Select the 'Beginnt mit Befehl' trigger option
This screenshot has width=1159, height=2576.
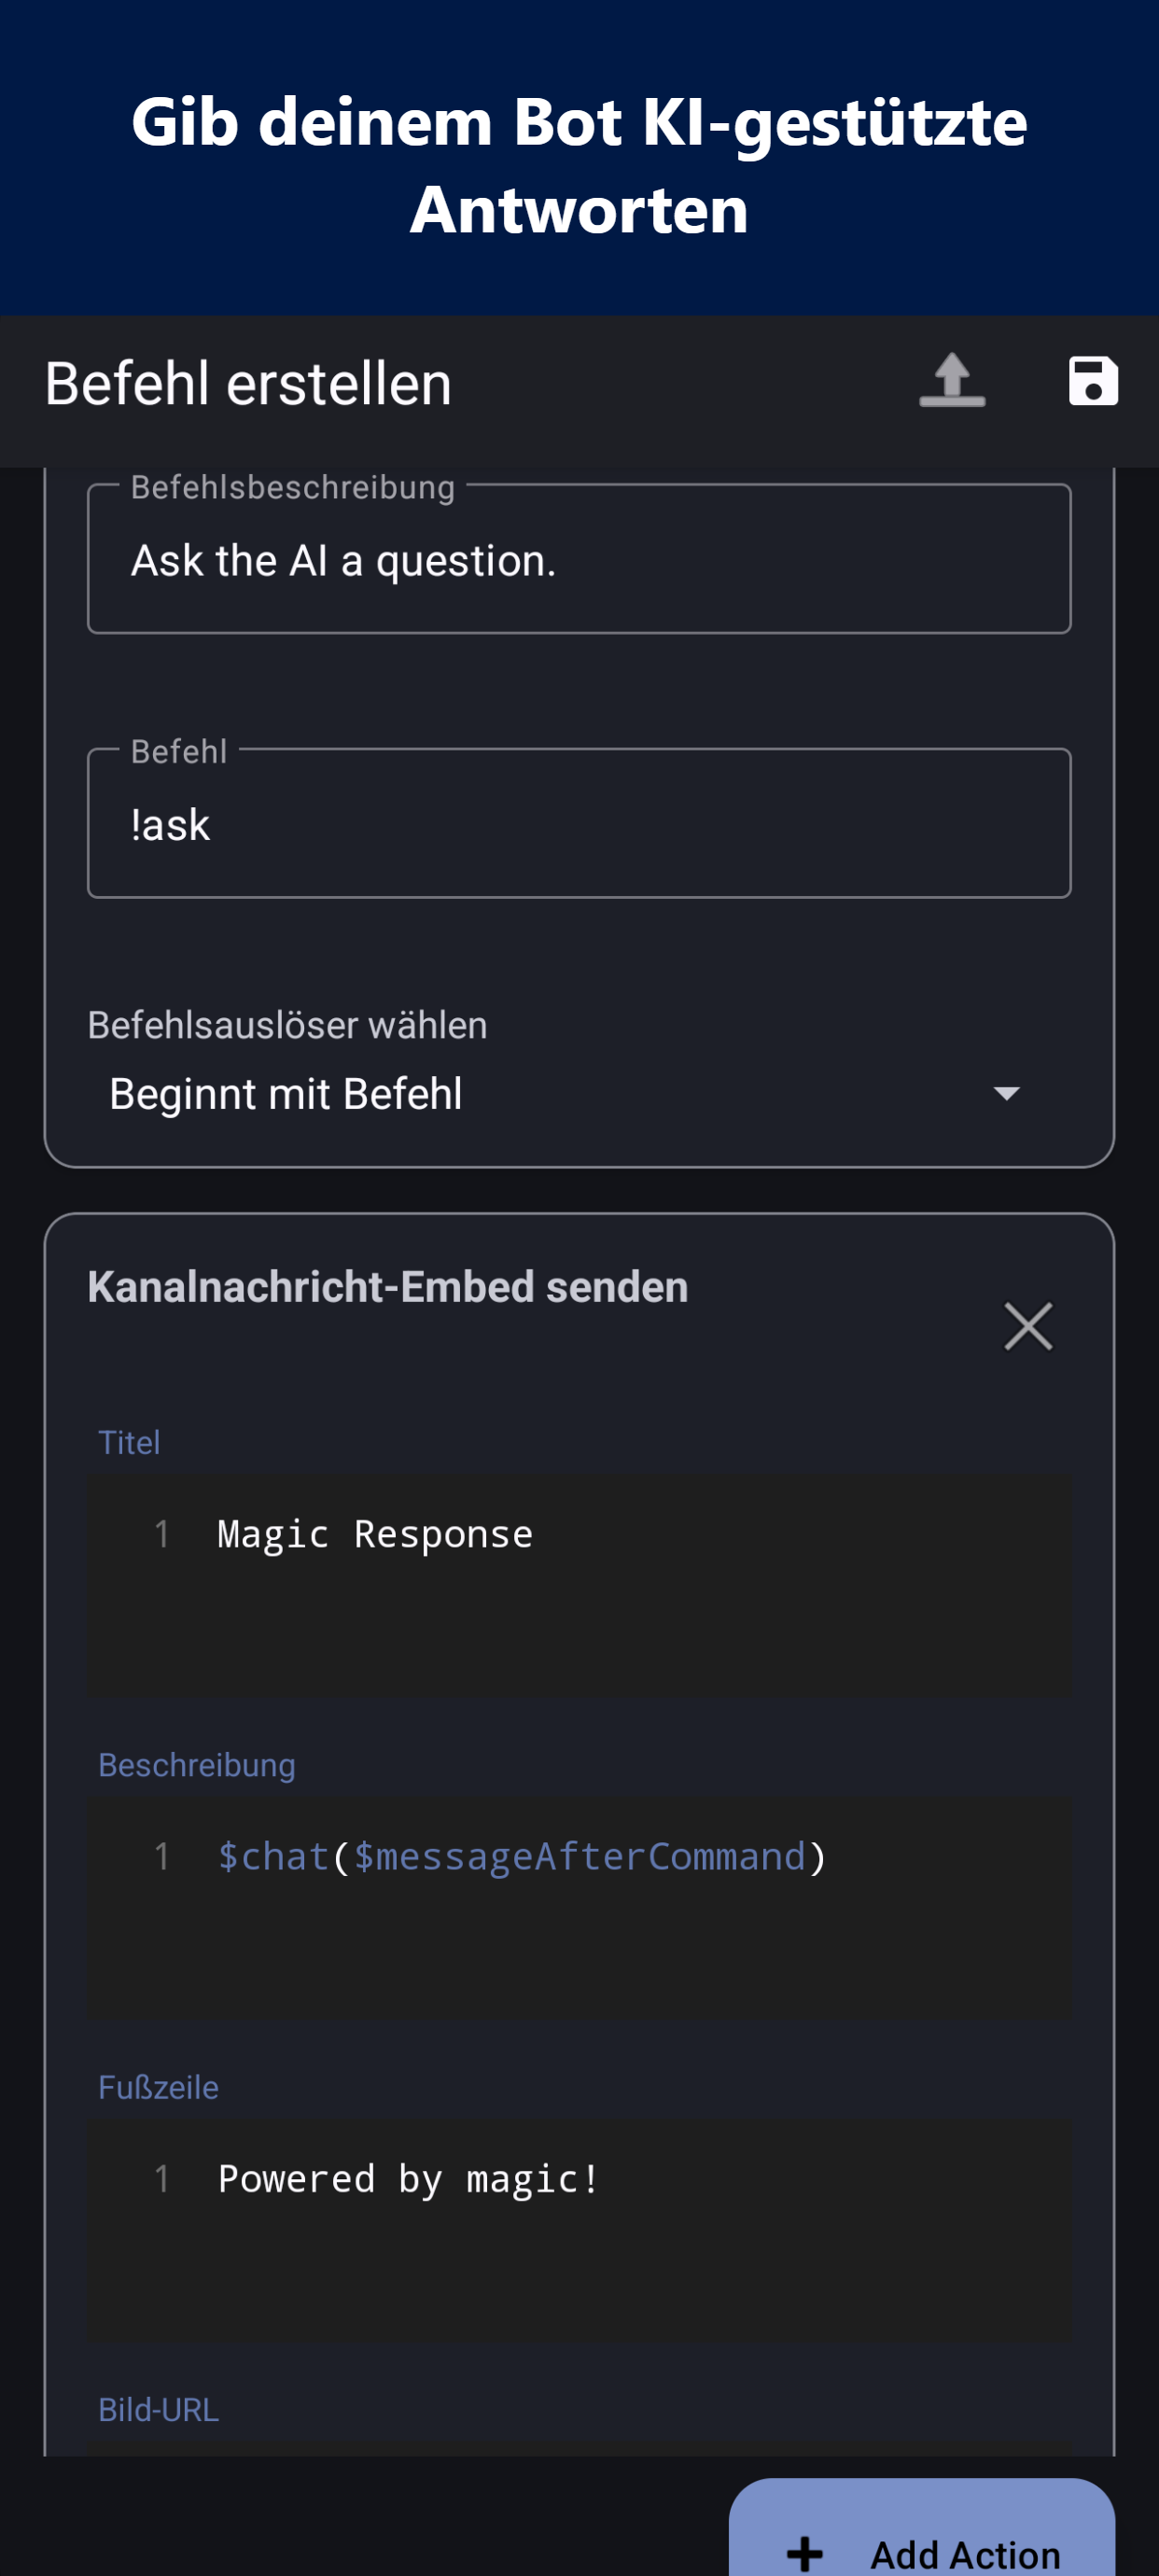pyautogui.click(x=285, y=1093)
